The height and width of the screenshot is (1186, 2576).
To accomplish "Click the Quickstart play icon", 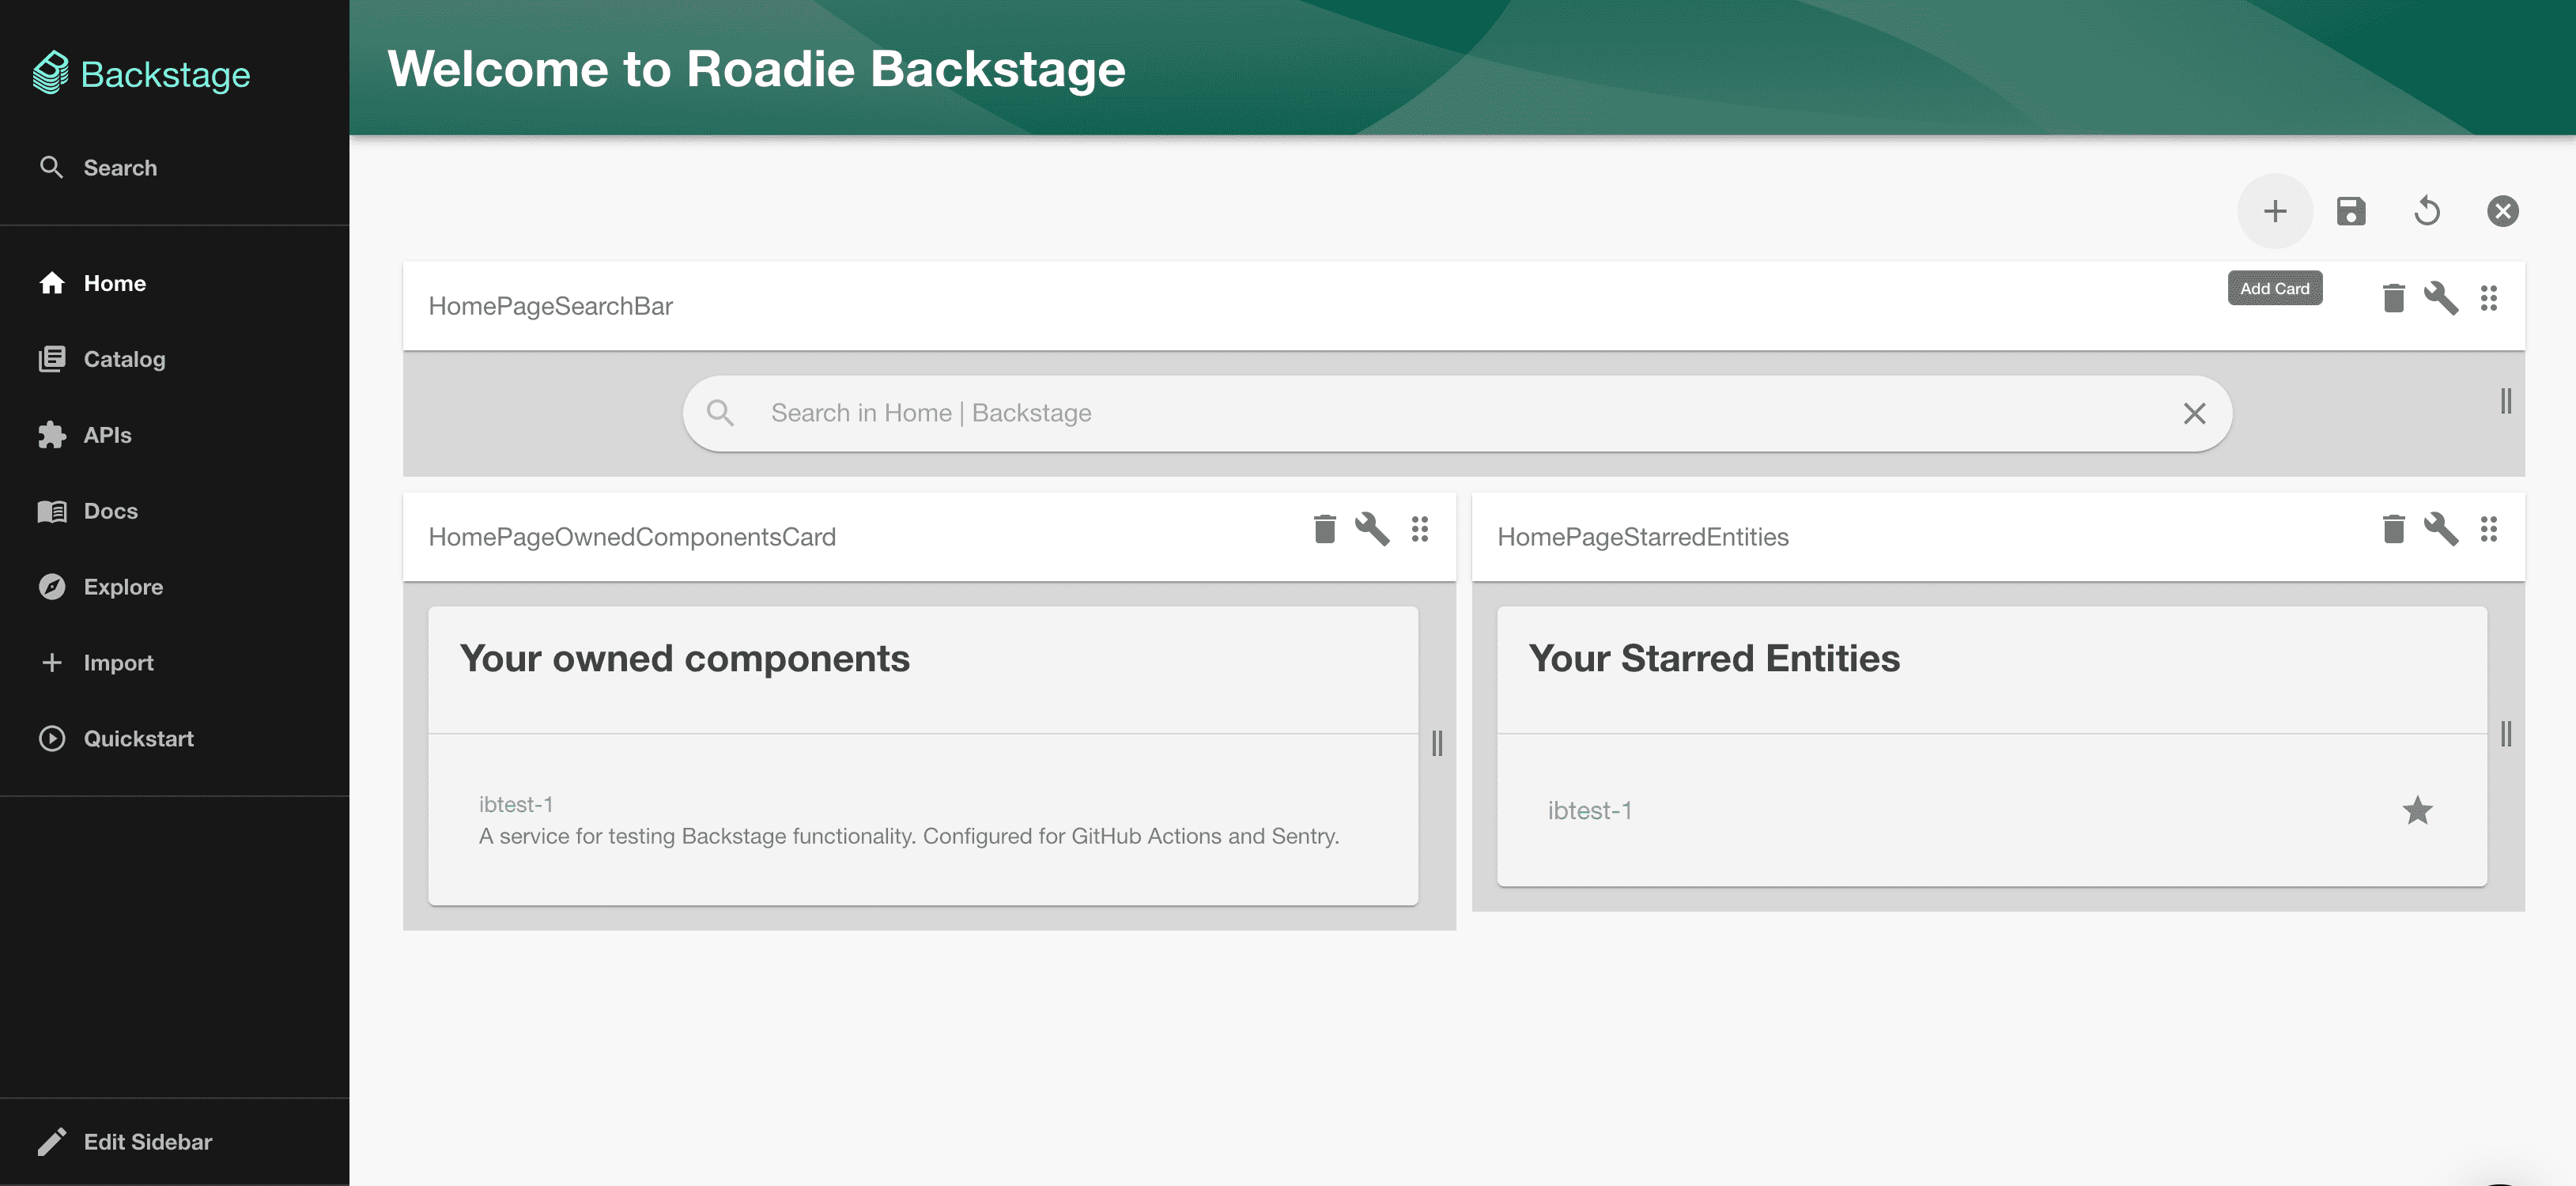I will [x=52, y=739].
